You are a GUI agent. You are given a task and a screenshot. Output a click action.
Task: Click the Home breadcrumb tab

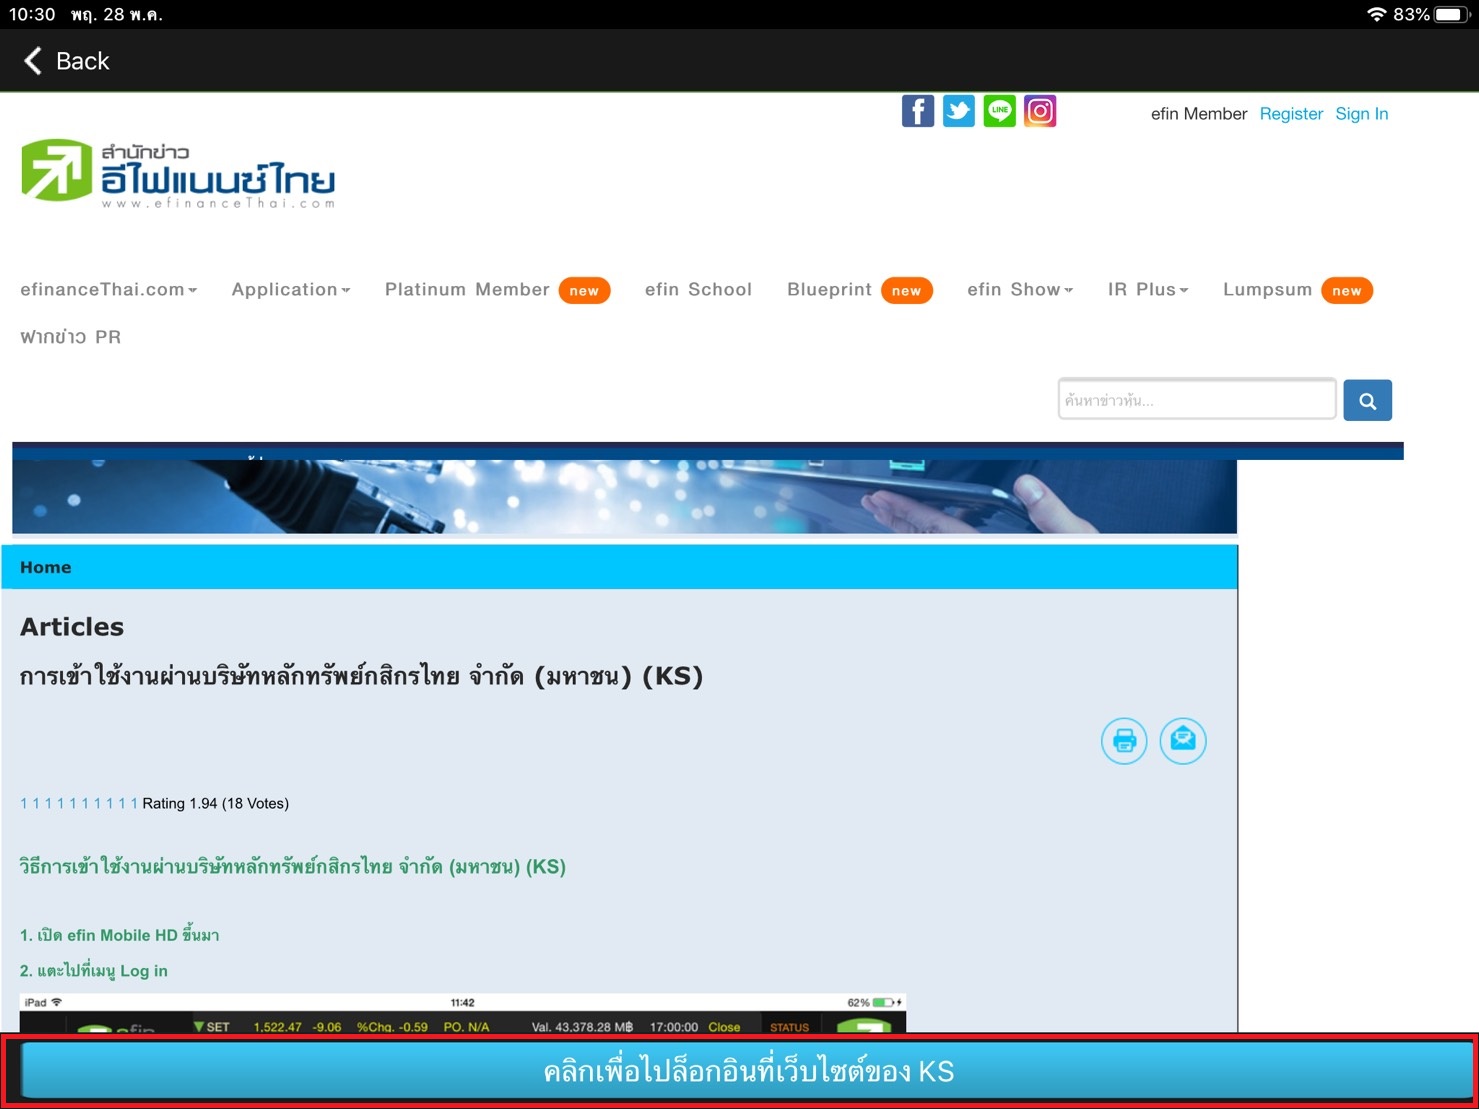pyautogui.click(x=46, y=567)
